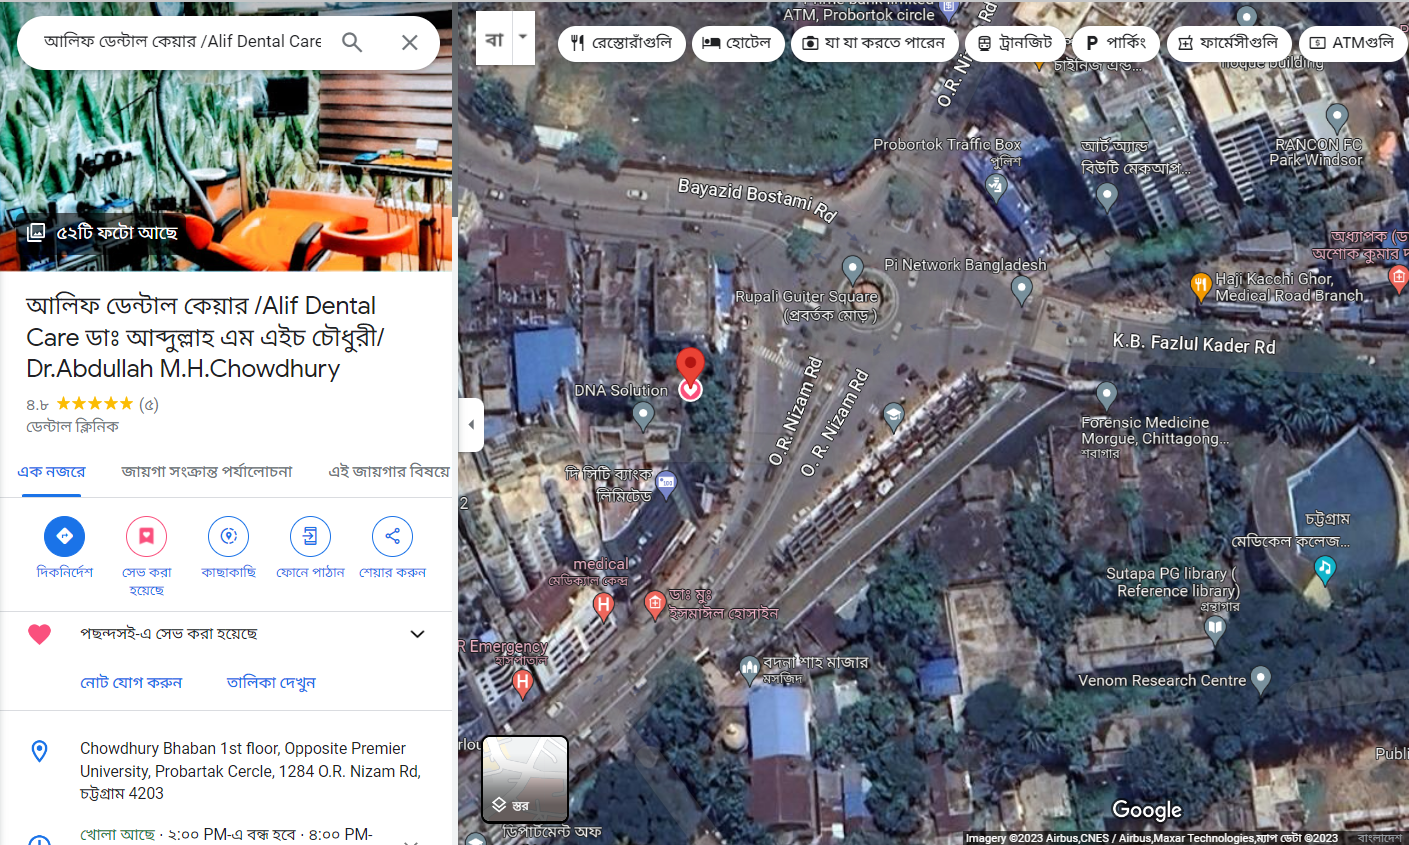Click the ডাঃ মুঃ ইসমাঈল হোসাইন doctor marker
The height and width of the screenshot is (845, 1409).
click(x=654, y=604)
